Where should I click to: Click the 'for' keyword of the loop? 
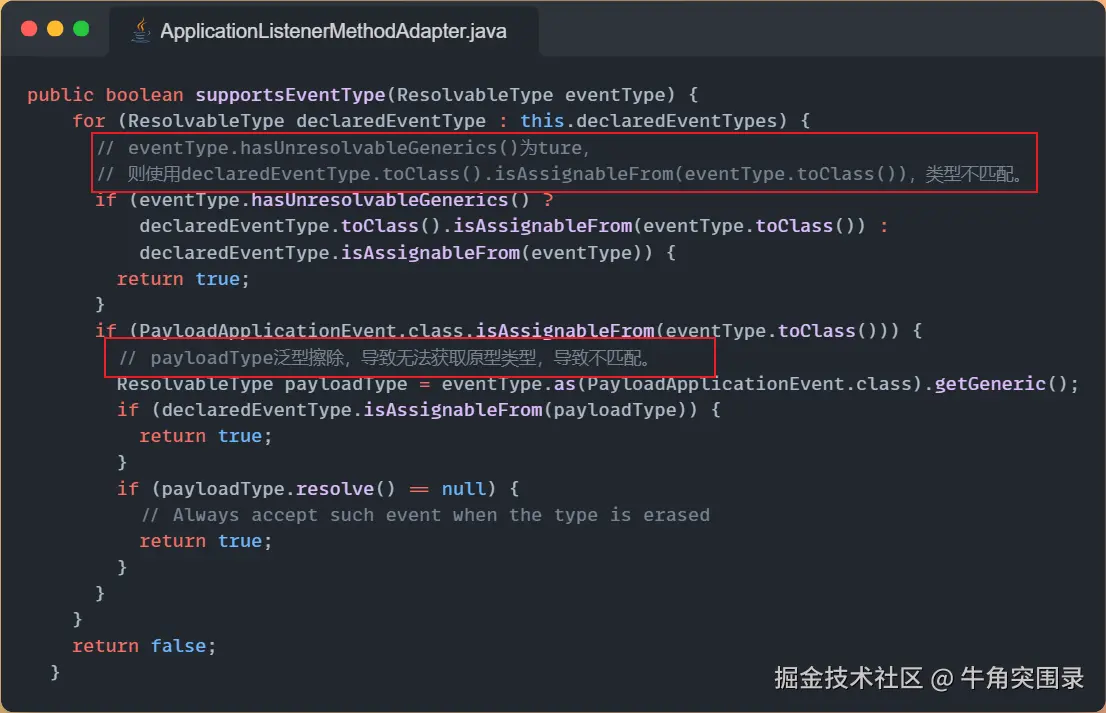tap(89, 121)
